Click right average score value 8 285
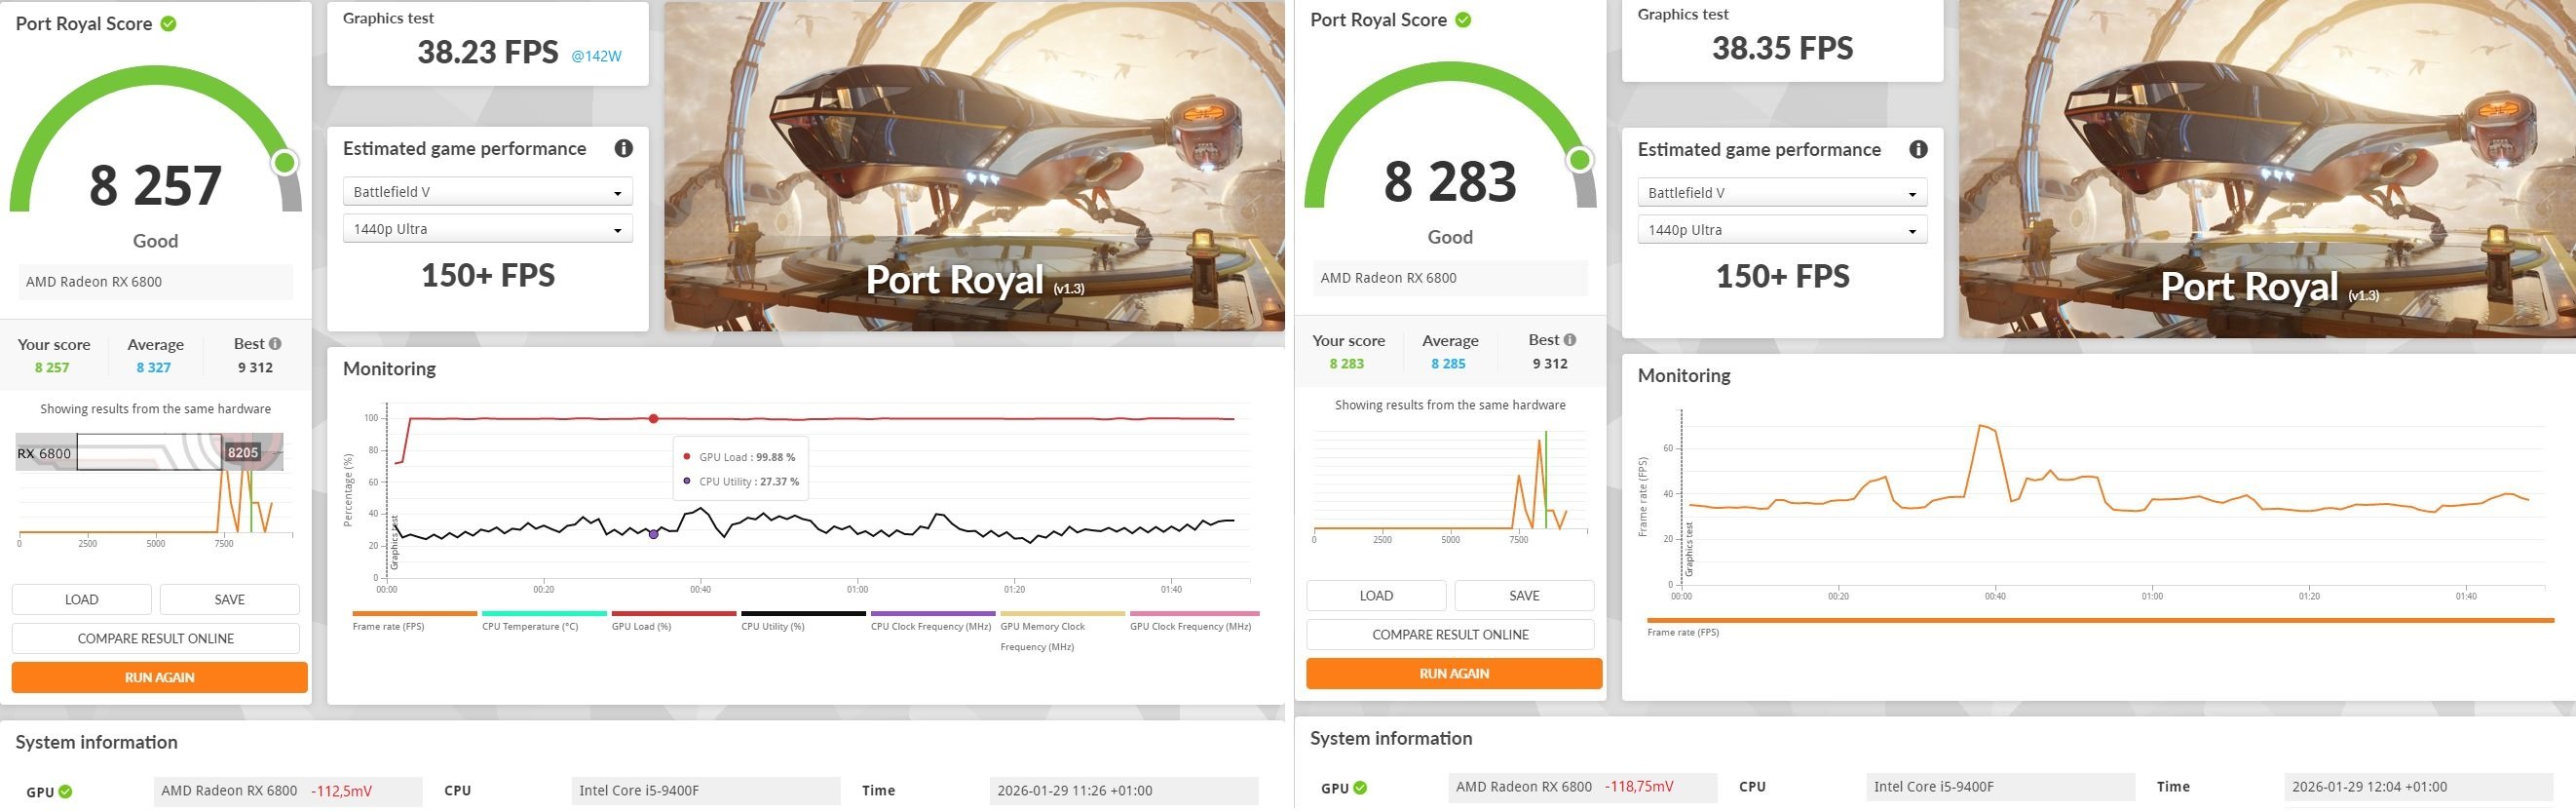 tap(1448, 363)
